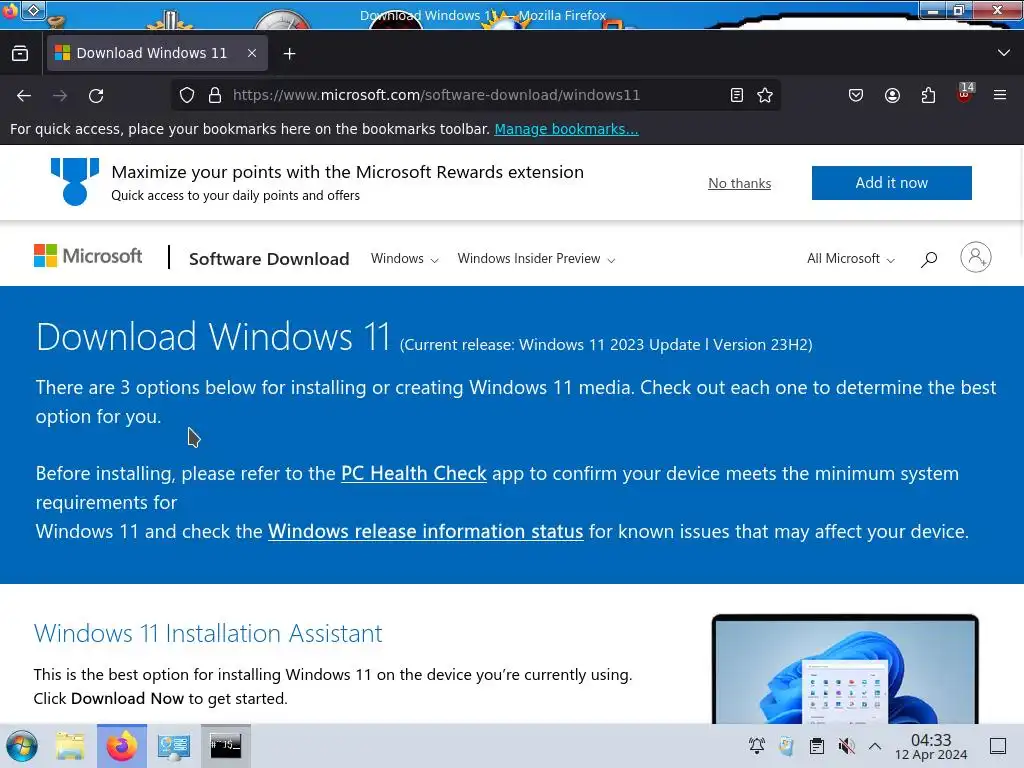
Task: Open clipboard manager tray icon
Action: tap(816, 746)
